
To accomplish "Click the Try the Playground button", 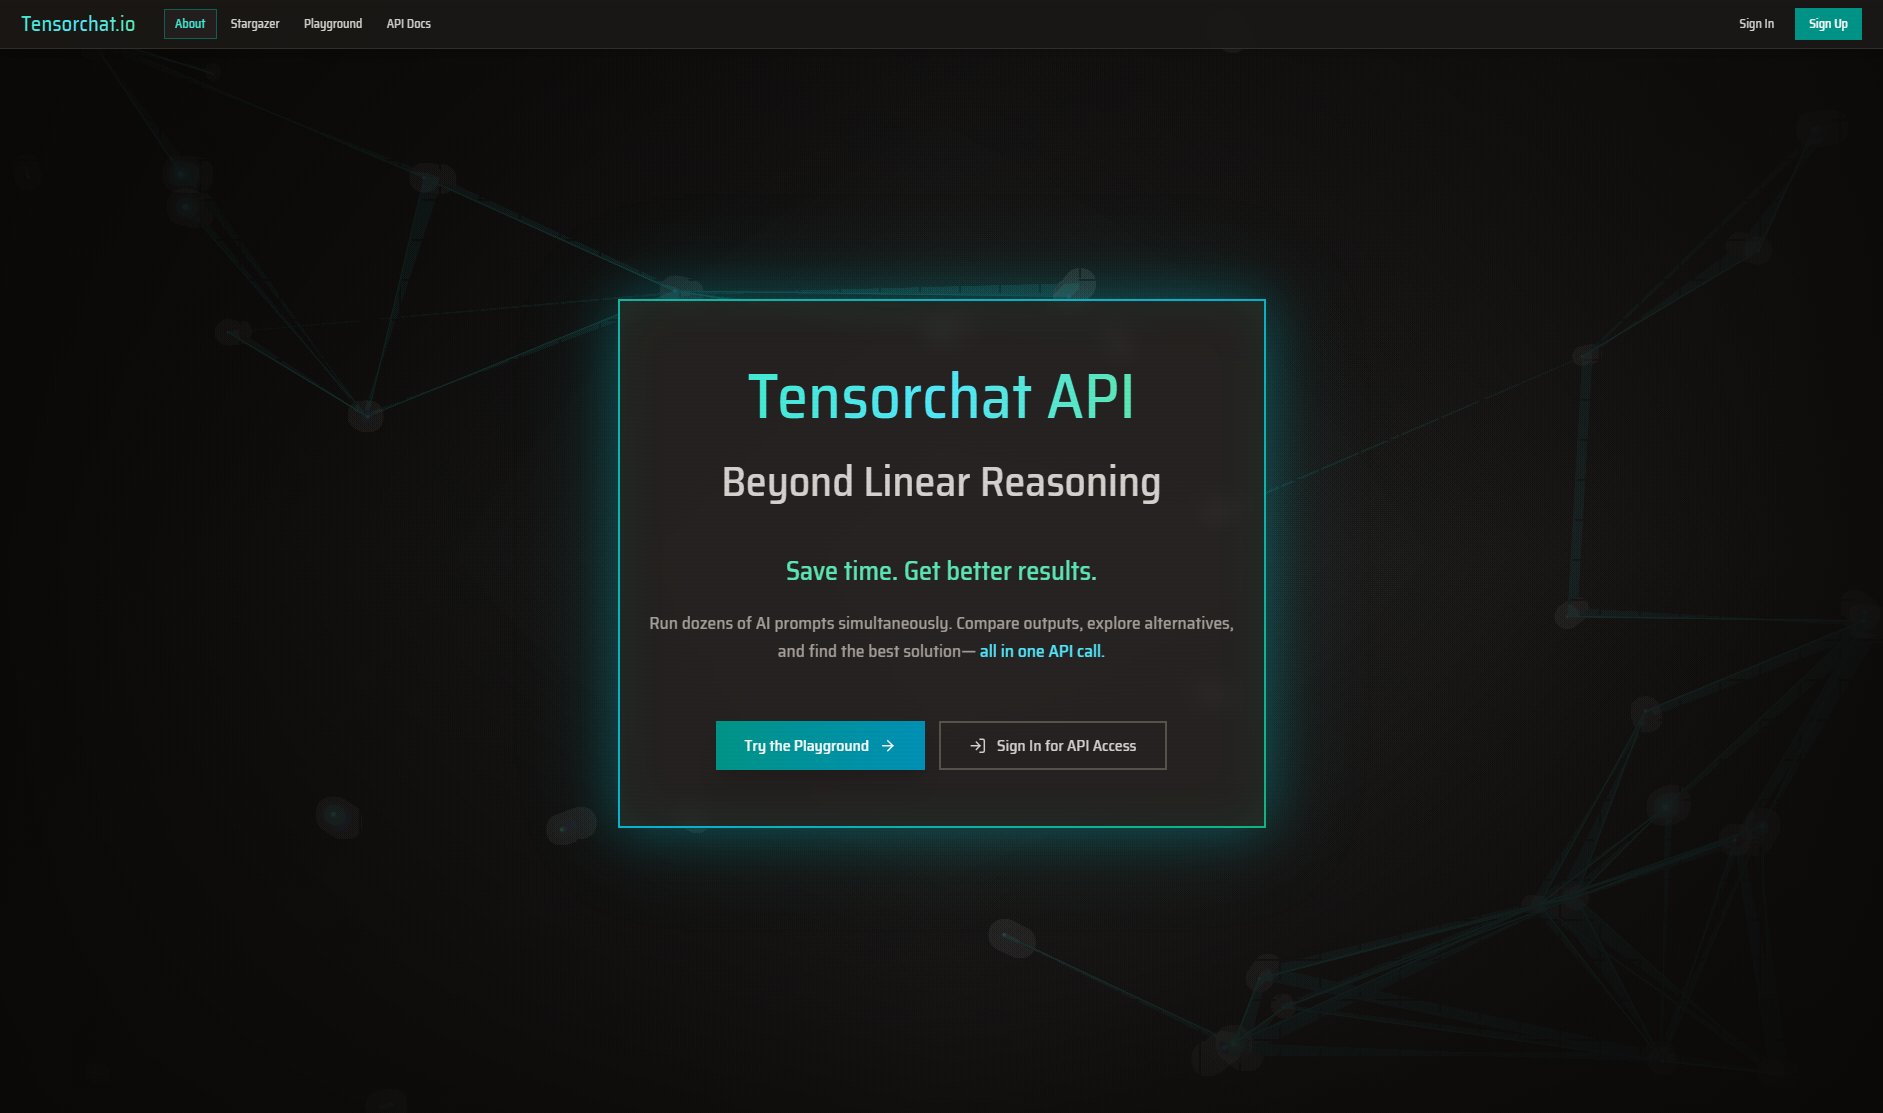I will [806, 746].
